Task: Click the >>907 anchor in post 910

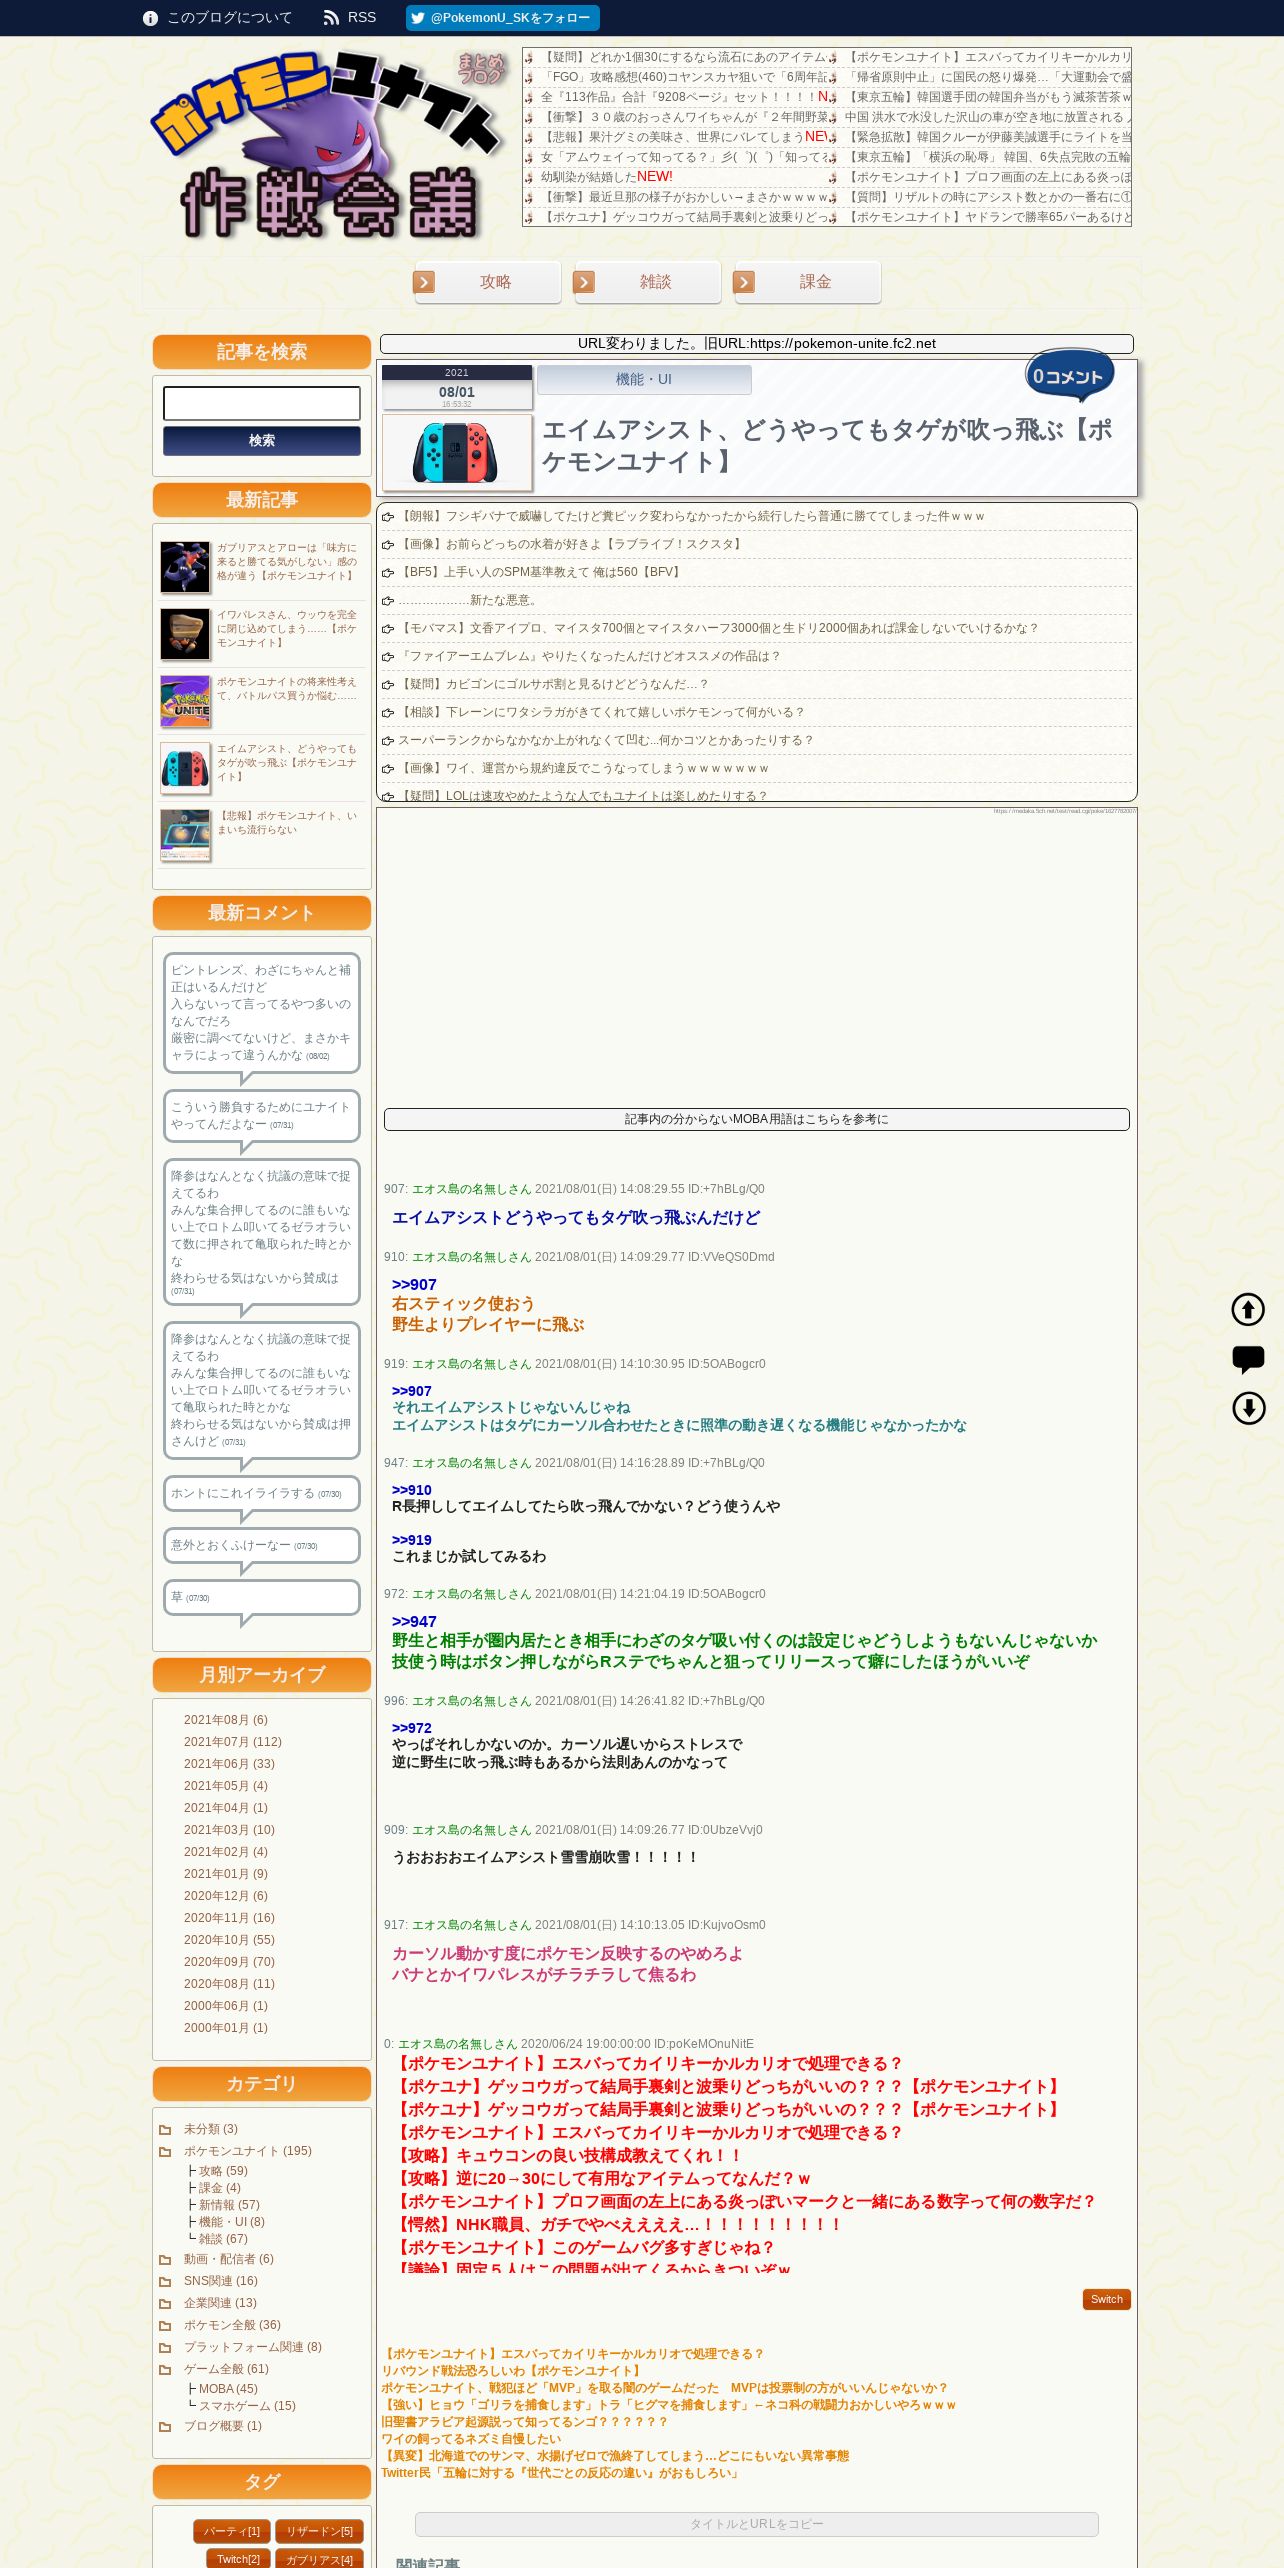Action: coord(414,1285)
